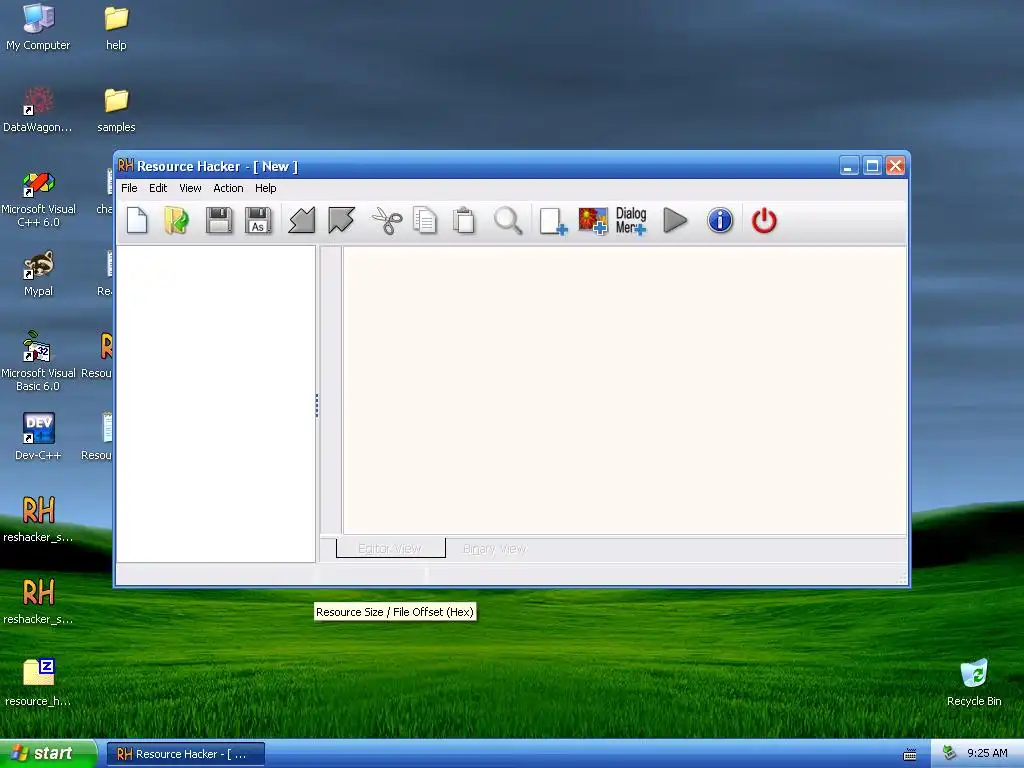Click the keyboard icon in the taskbar
The image size is (1024, 768).
tap(910, 755)
